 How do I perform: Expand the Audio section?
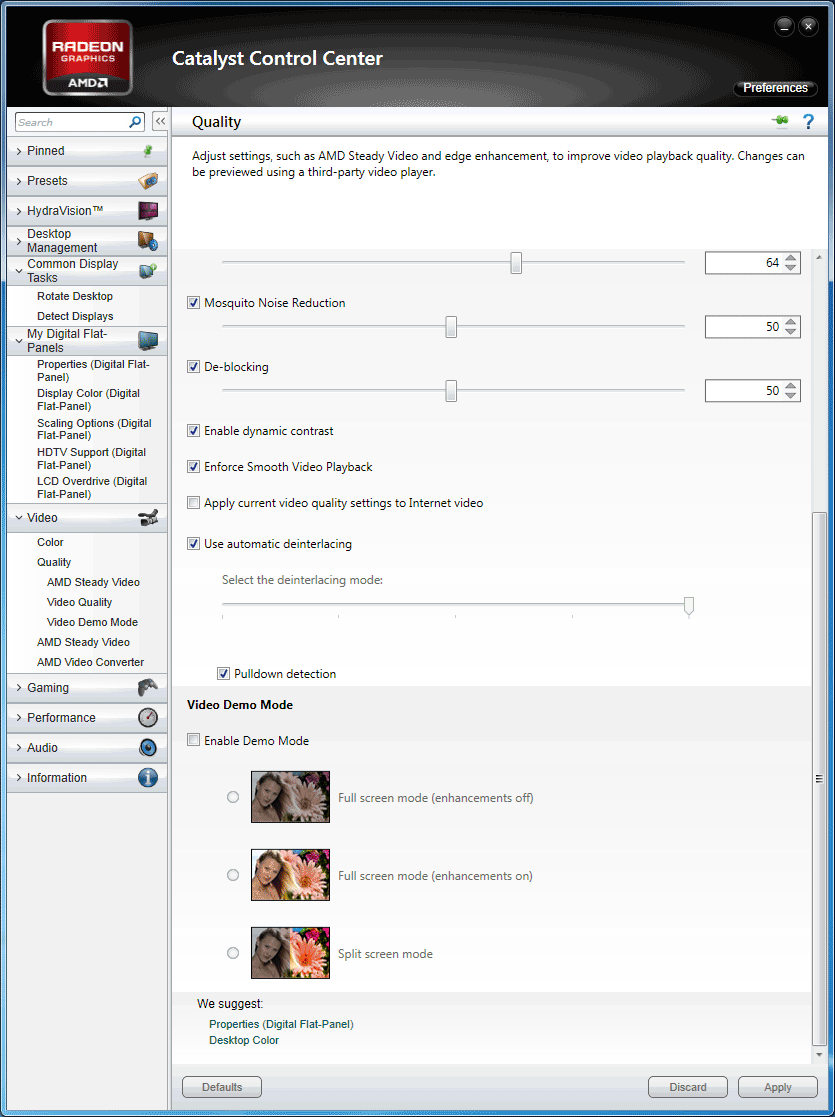pos(19,747)
